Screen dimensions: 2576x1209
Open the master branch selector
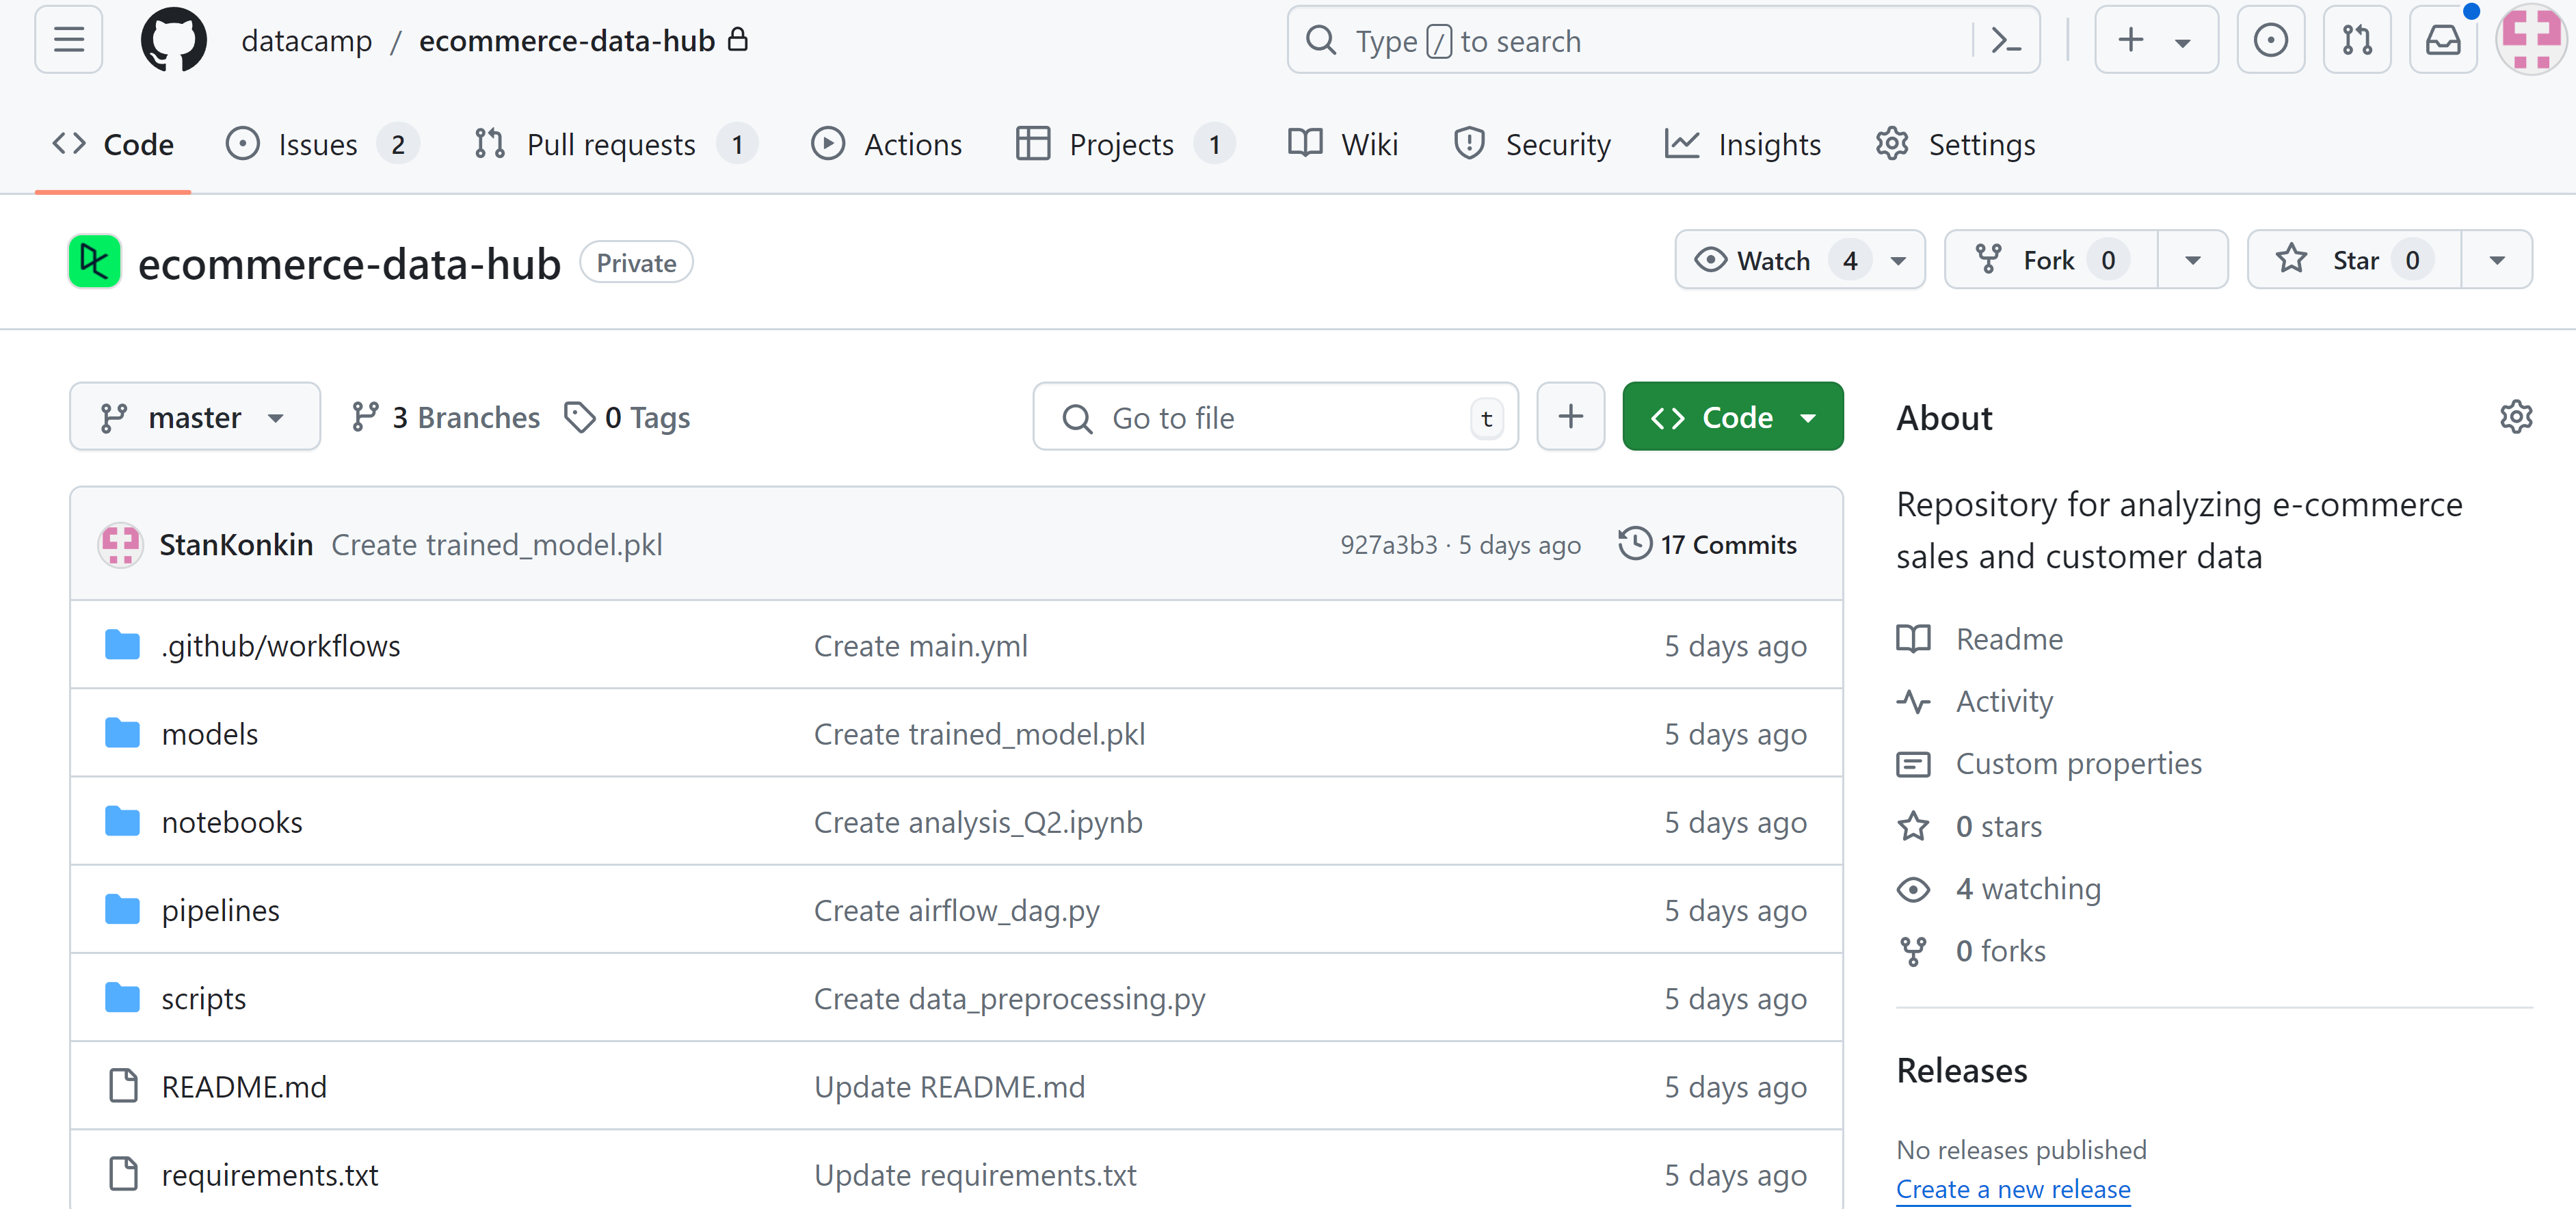pos(195,416)
